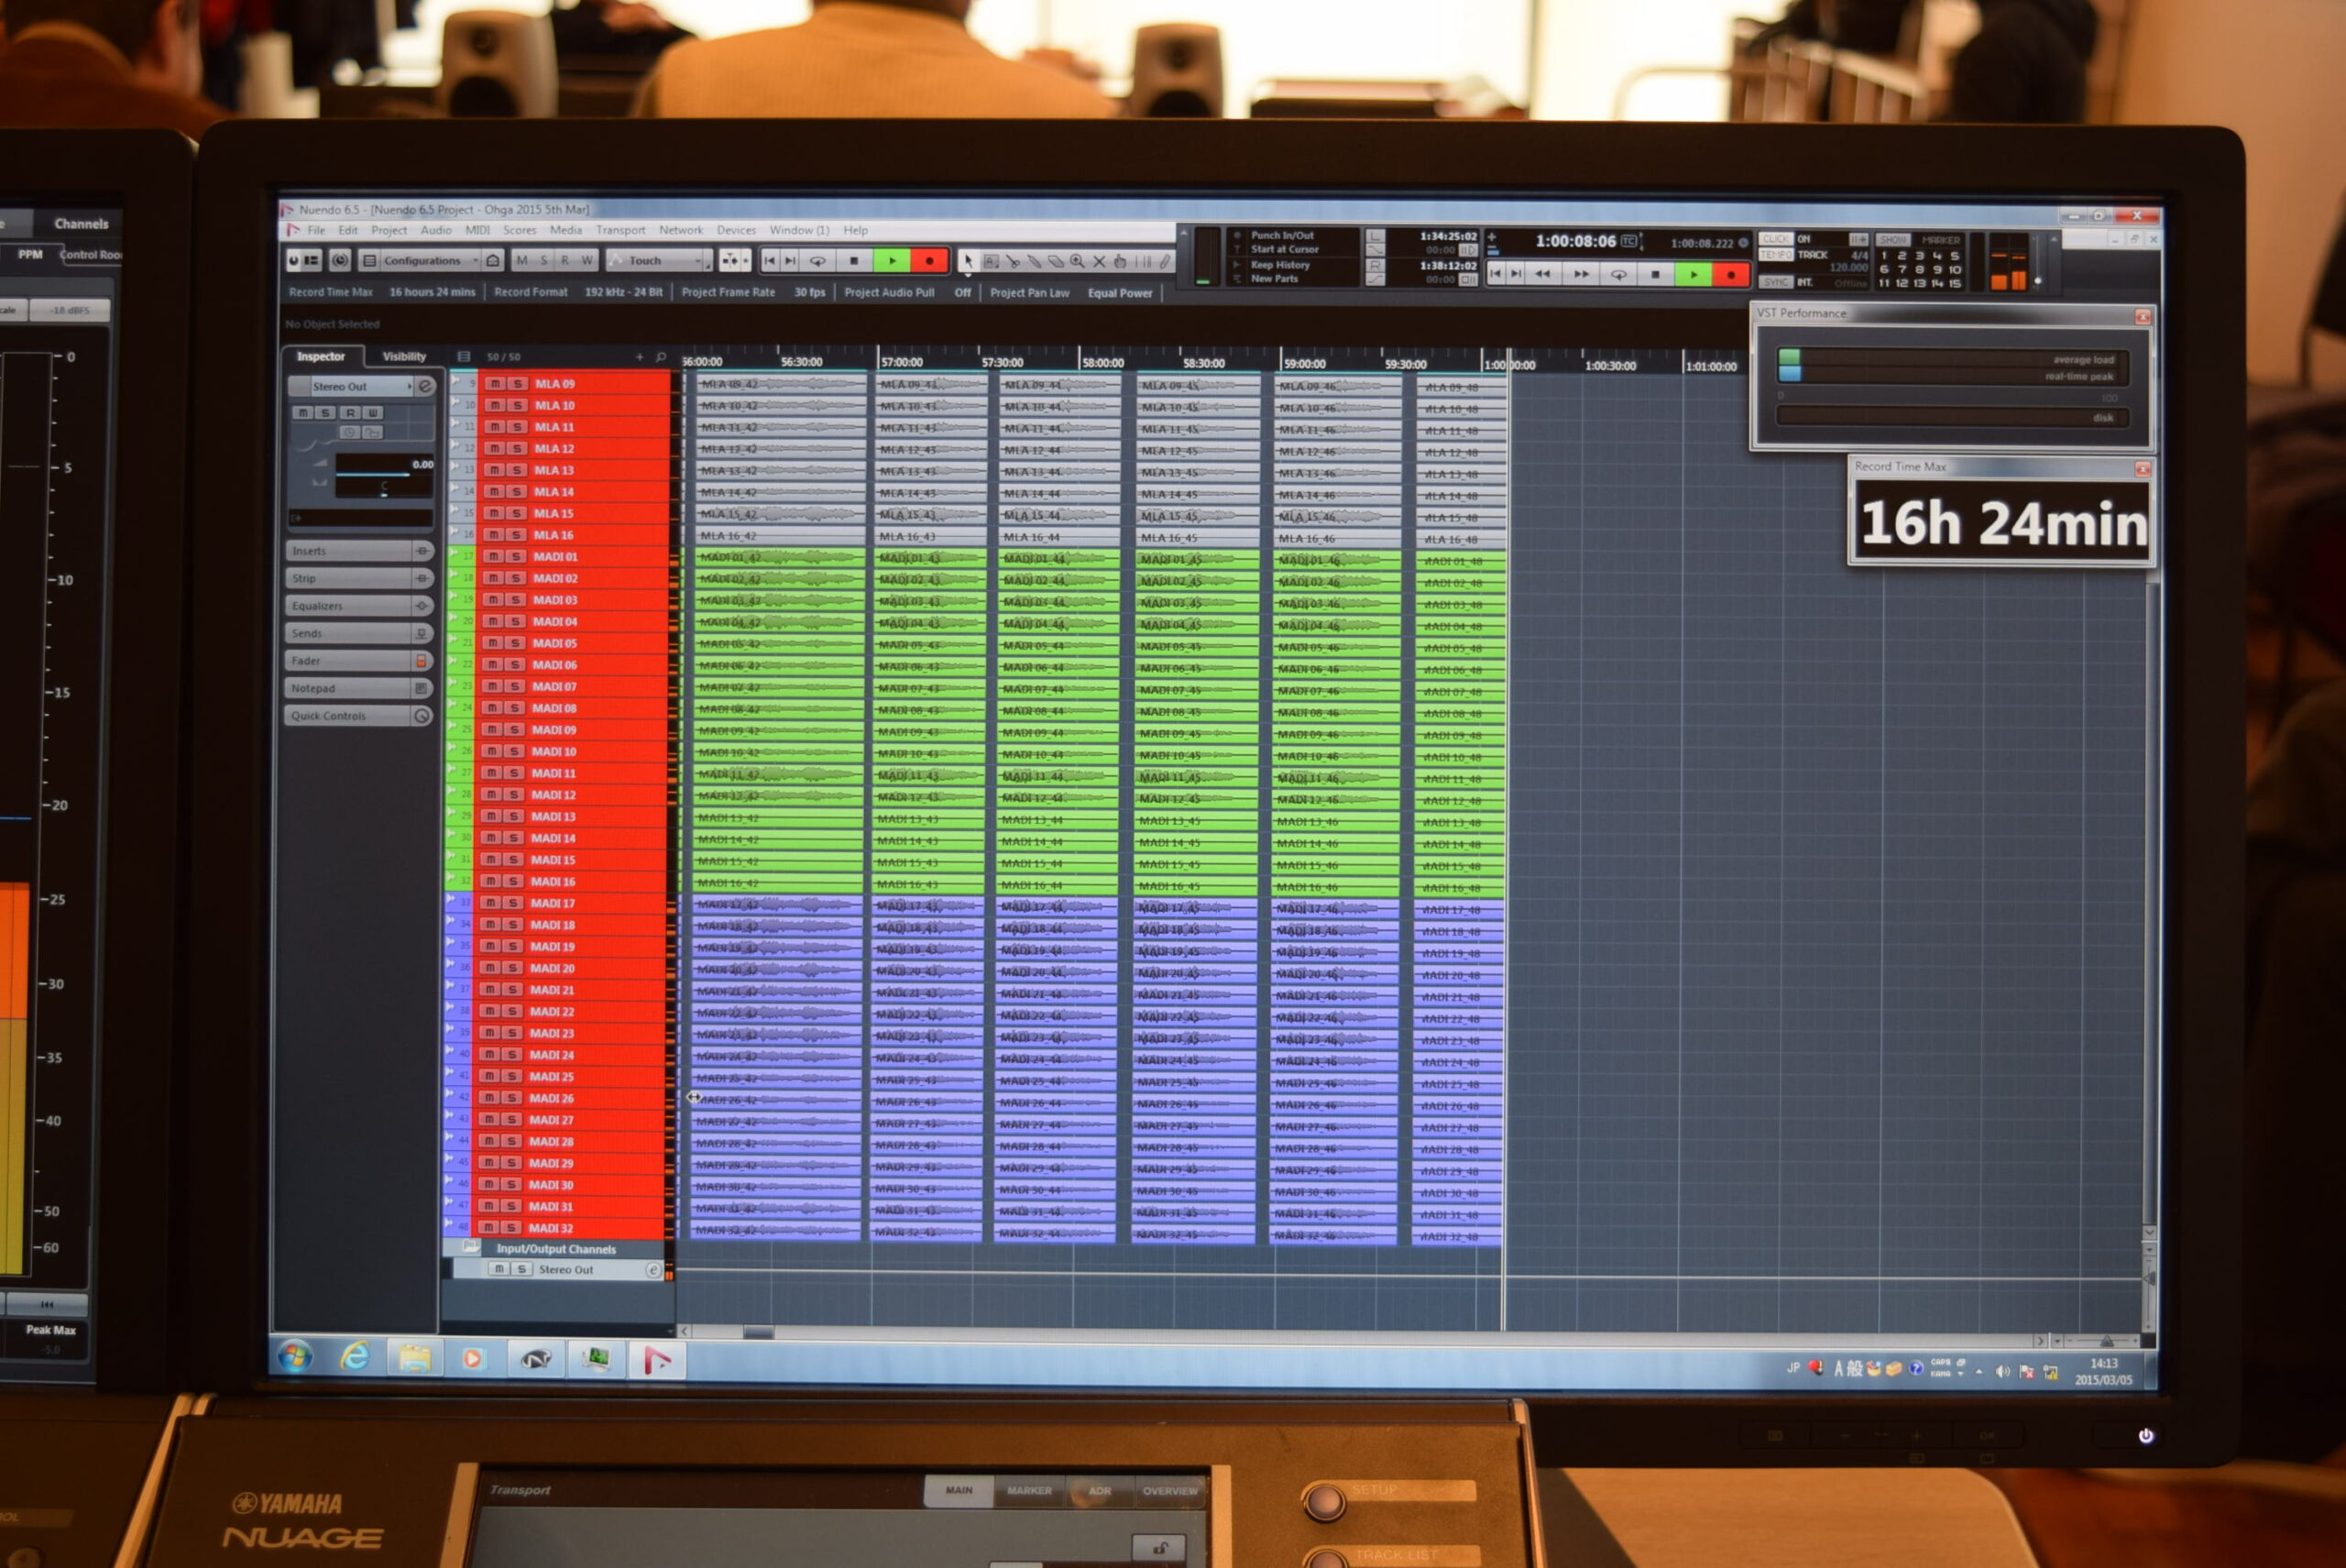Click Add Track plus icon

point(639,357)
